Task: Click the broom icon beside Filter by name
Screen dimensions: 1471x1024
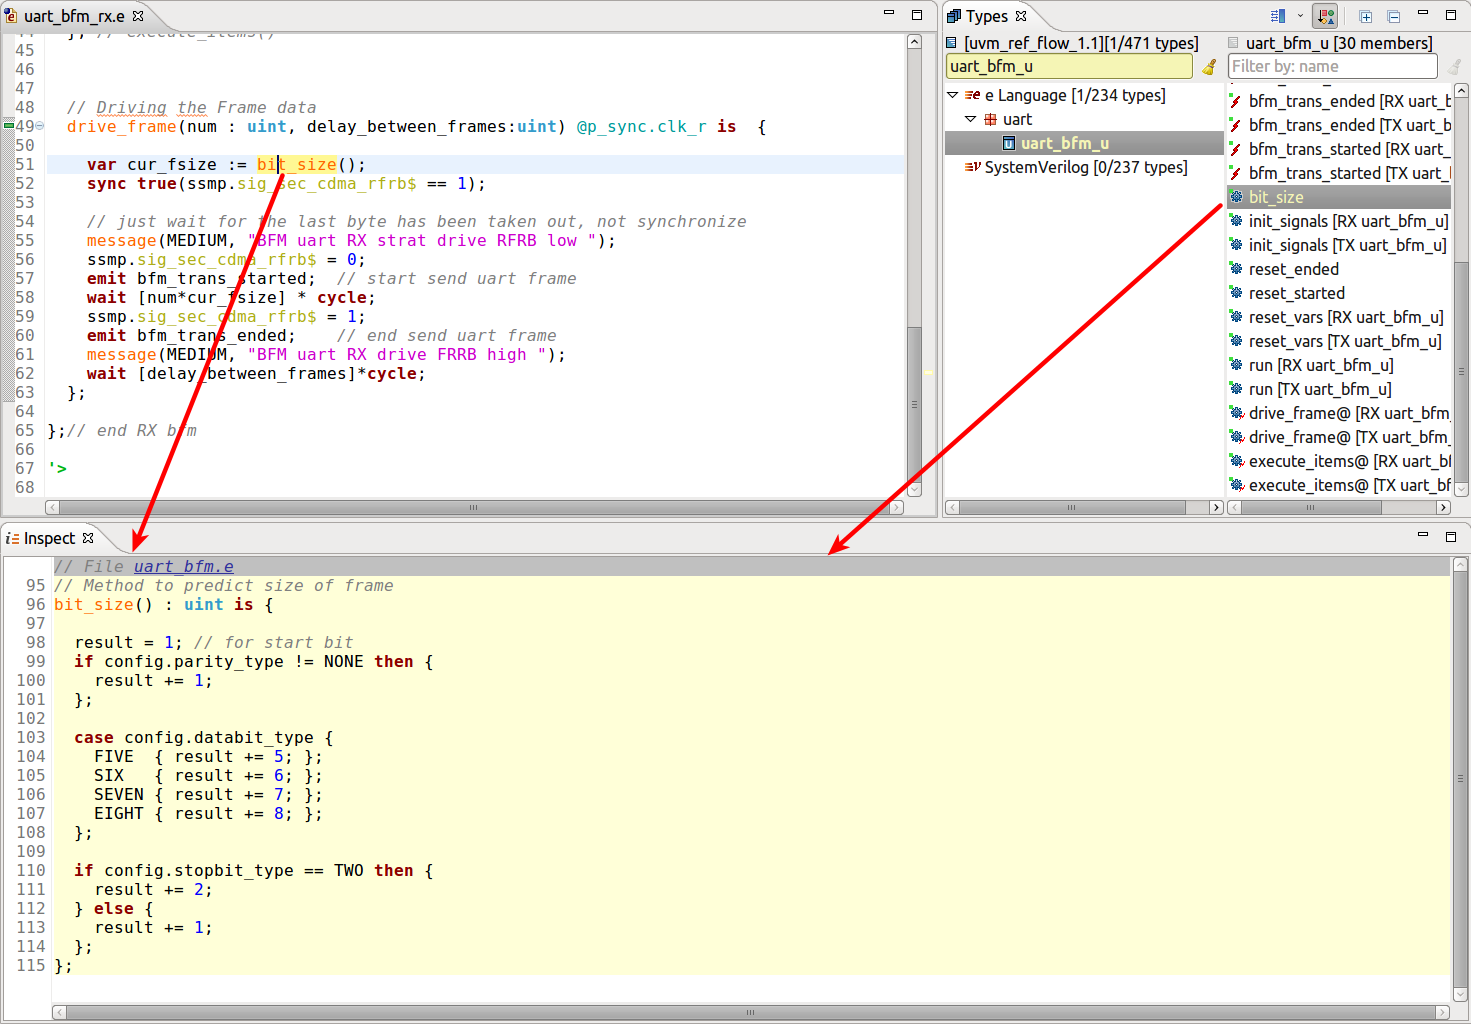Action: coord(1454,66)
